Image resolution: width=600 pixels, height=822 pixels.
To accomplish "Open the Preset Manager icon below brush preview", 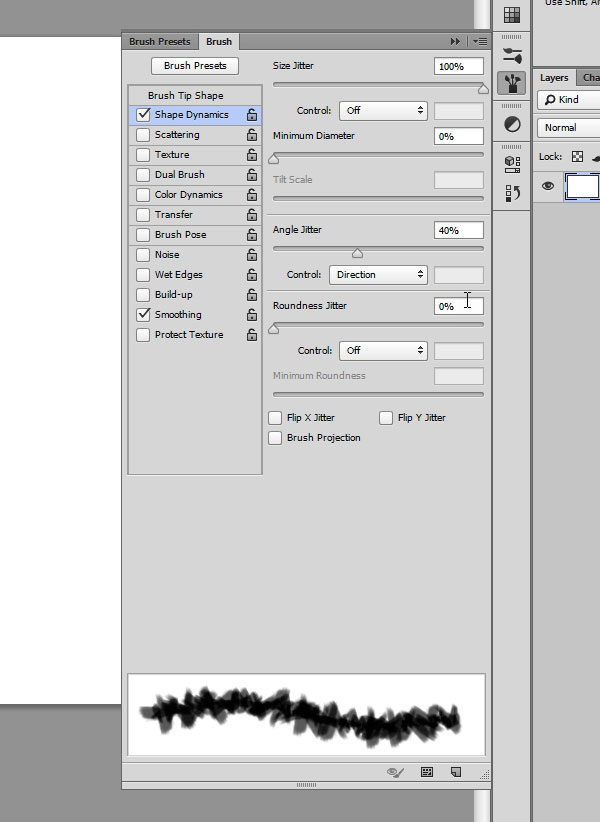I will [427, 772].
